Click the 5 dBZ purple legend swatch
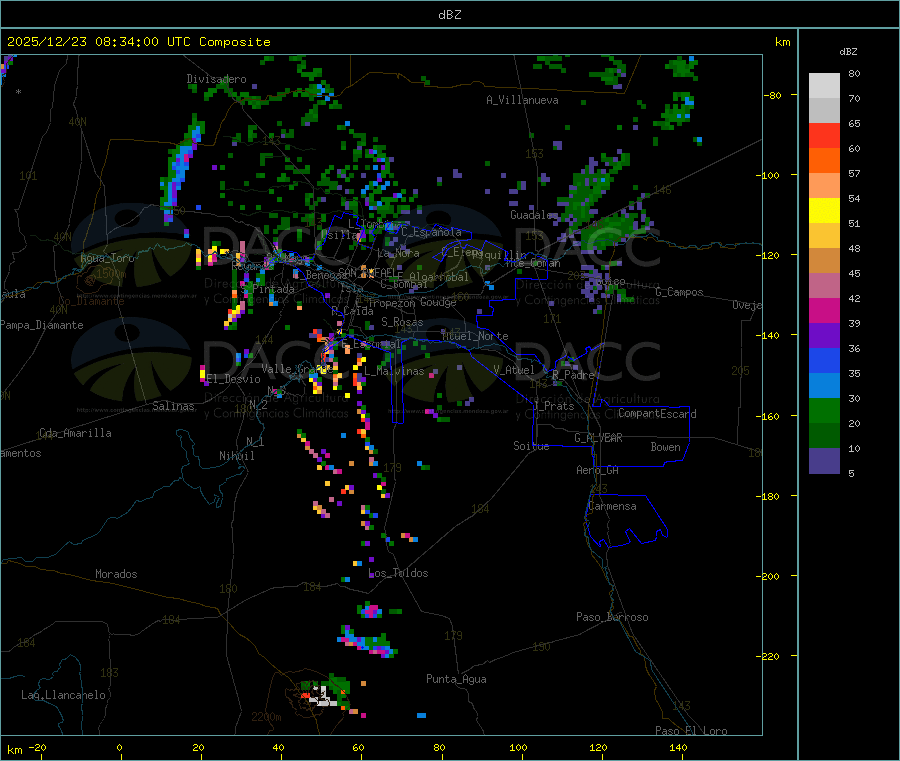The height and width of the screenshot is (761, 900). click(824, 461)
